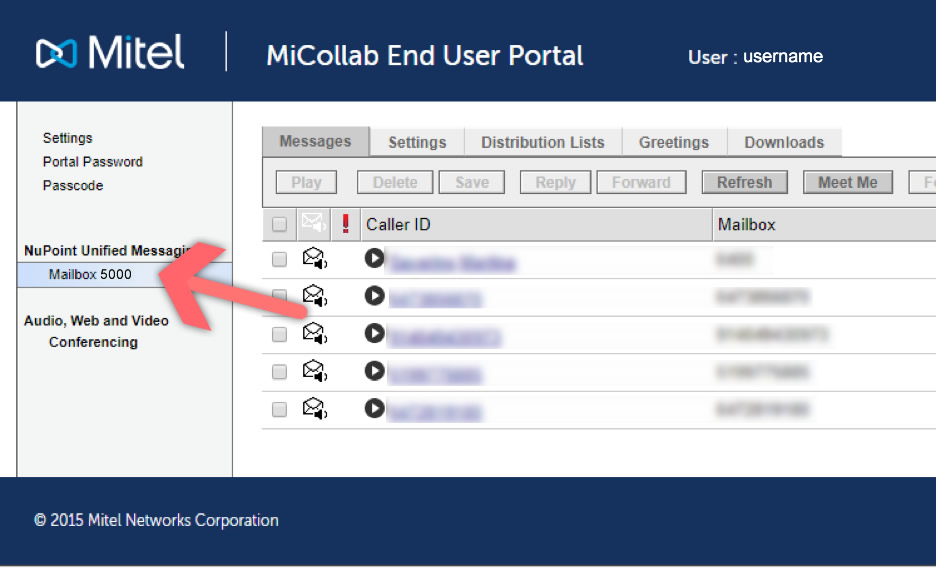This screenshot has height=586, width=936.
Task: Click the Reply button
Action: coord(555,182)
